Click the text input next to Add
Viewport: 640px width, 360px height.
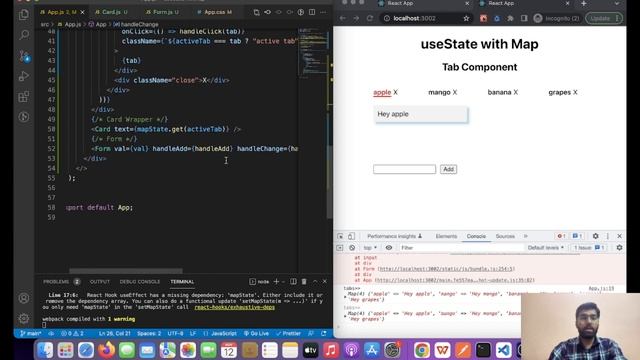click(404, 169)
